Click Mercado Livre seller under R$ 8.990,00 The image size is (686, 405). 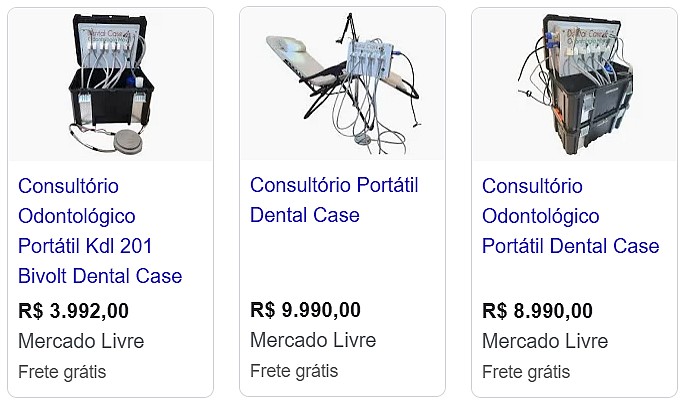click(545, 341)
